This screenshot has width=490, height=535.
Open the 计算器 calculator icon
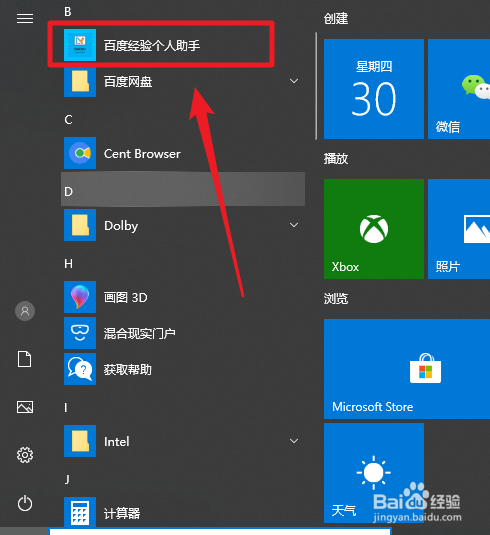[80, 512]
